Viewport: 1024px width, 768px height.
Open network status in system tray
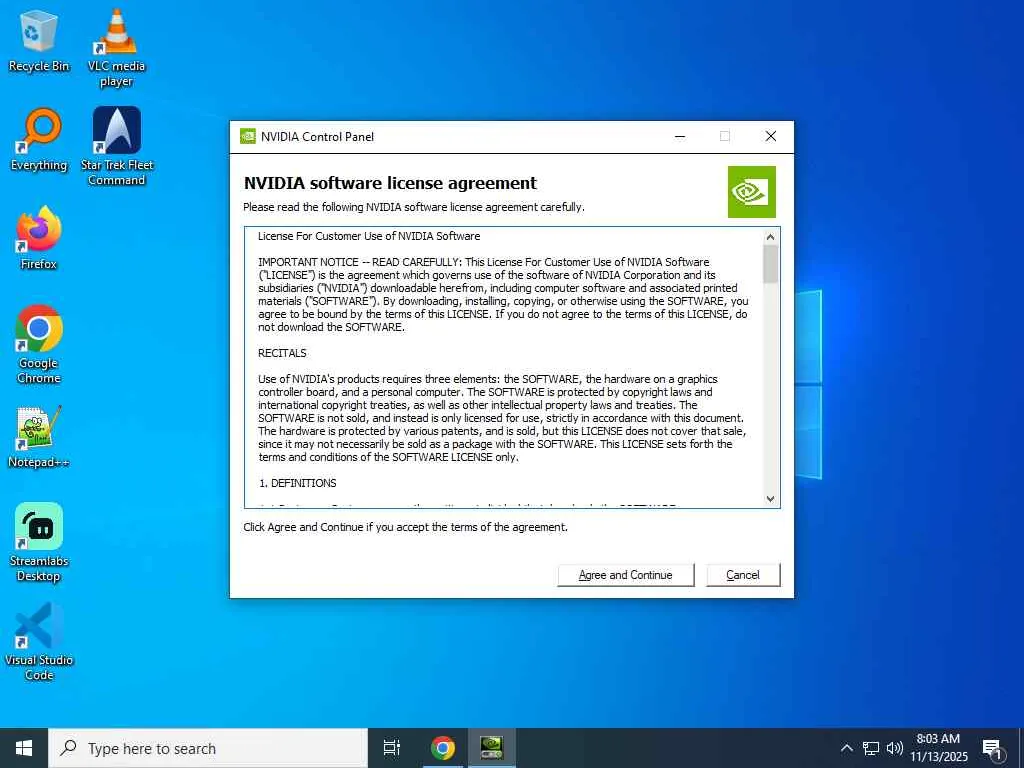(x=871, y=748)
